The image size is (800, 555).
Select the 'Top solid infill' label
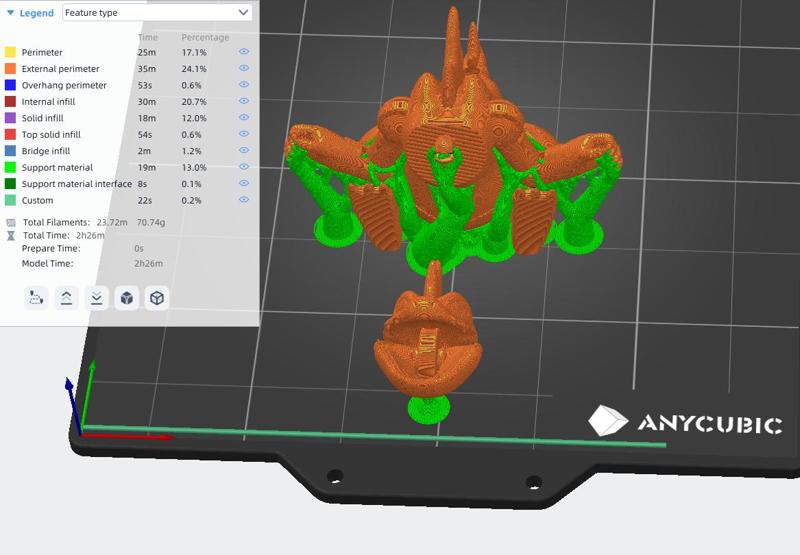51,135
